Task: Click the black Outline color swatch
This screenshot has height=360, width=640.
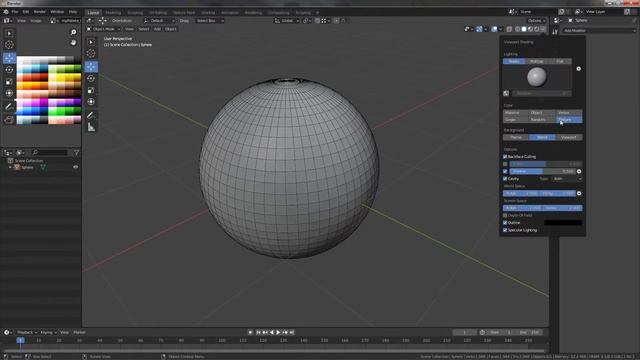Action: tap(563, 223)
